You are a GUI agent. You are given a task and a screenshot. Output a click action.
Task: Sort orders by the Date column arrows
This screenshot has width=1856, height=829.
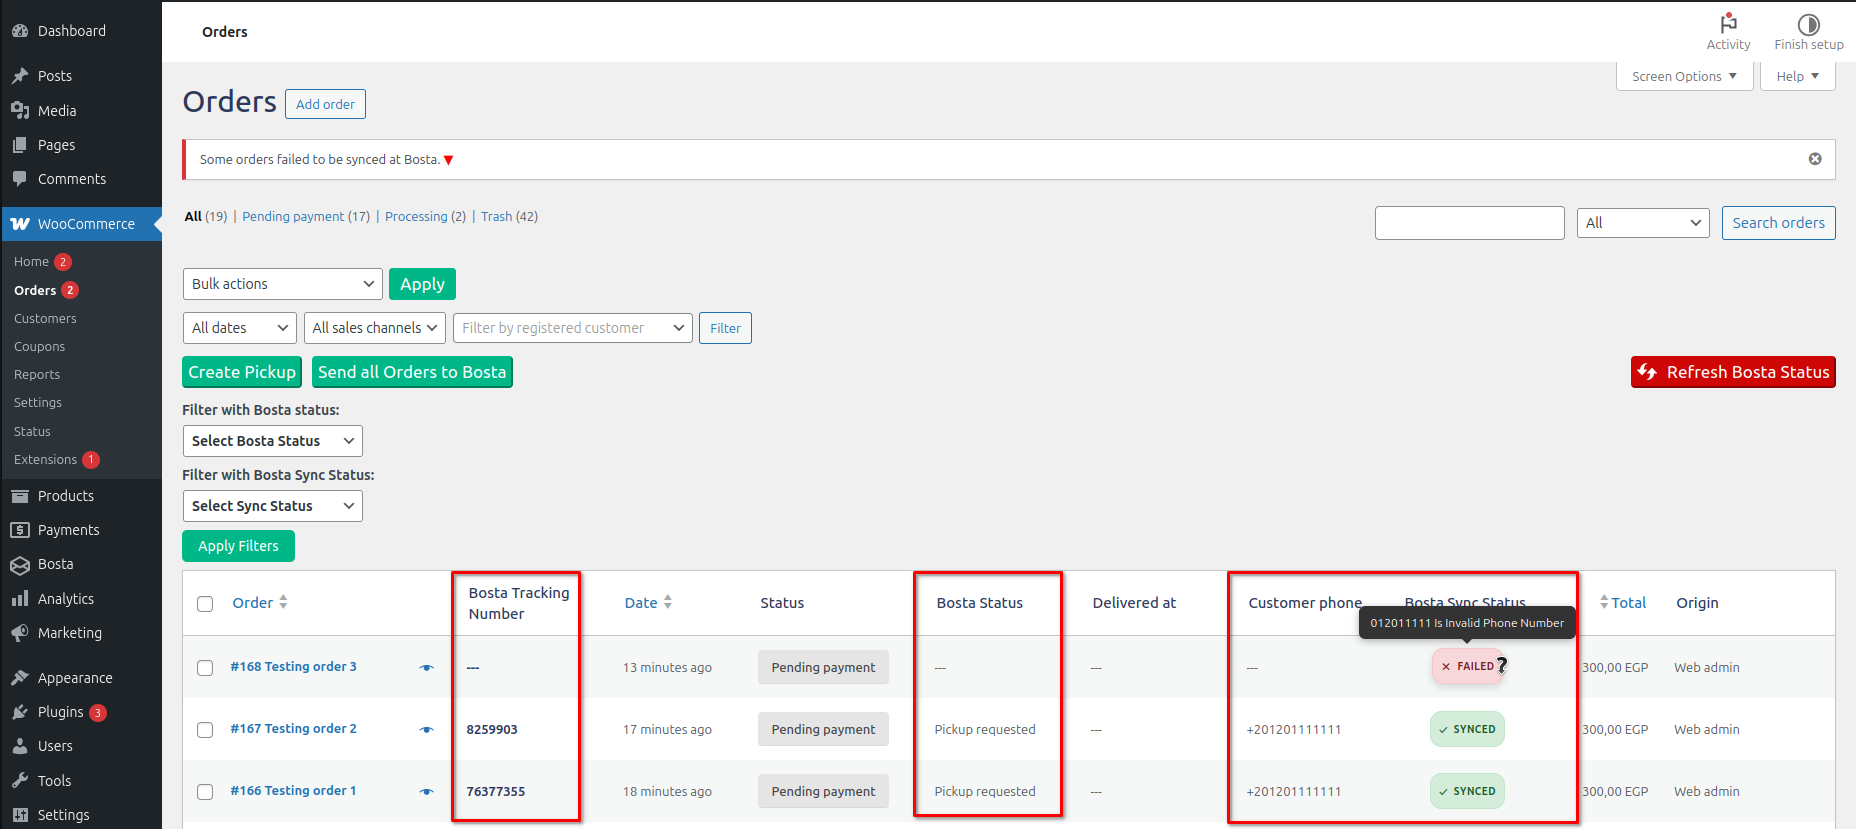click(x=668, y=602)
